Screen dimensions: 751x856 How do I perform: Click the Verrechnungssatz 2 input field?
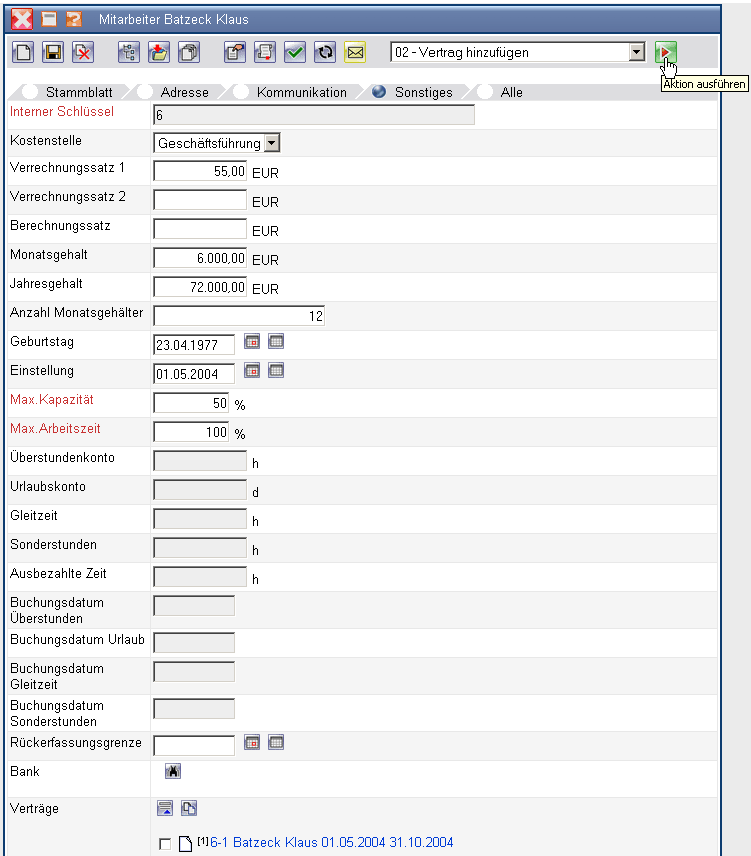[200, 200]
